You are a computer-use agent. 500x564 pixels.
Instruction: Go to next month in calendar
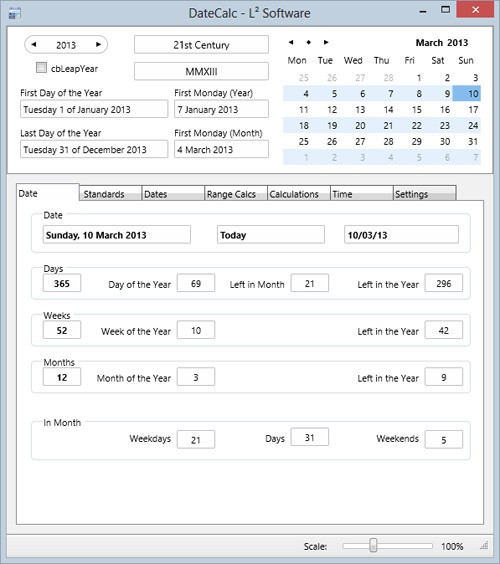[x=326, y=42]
